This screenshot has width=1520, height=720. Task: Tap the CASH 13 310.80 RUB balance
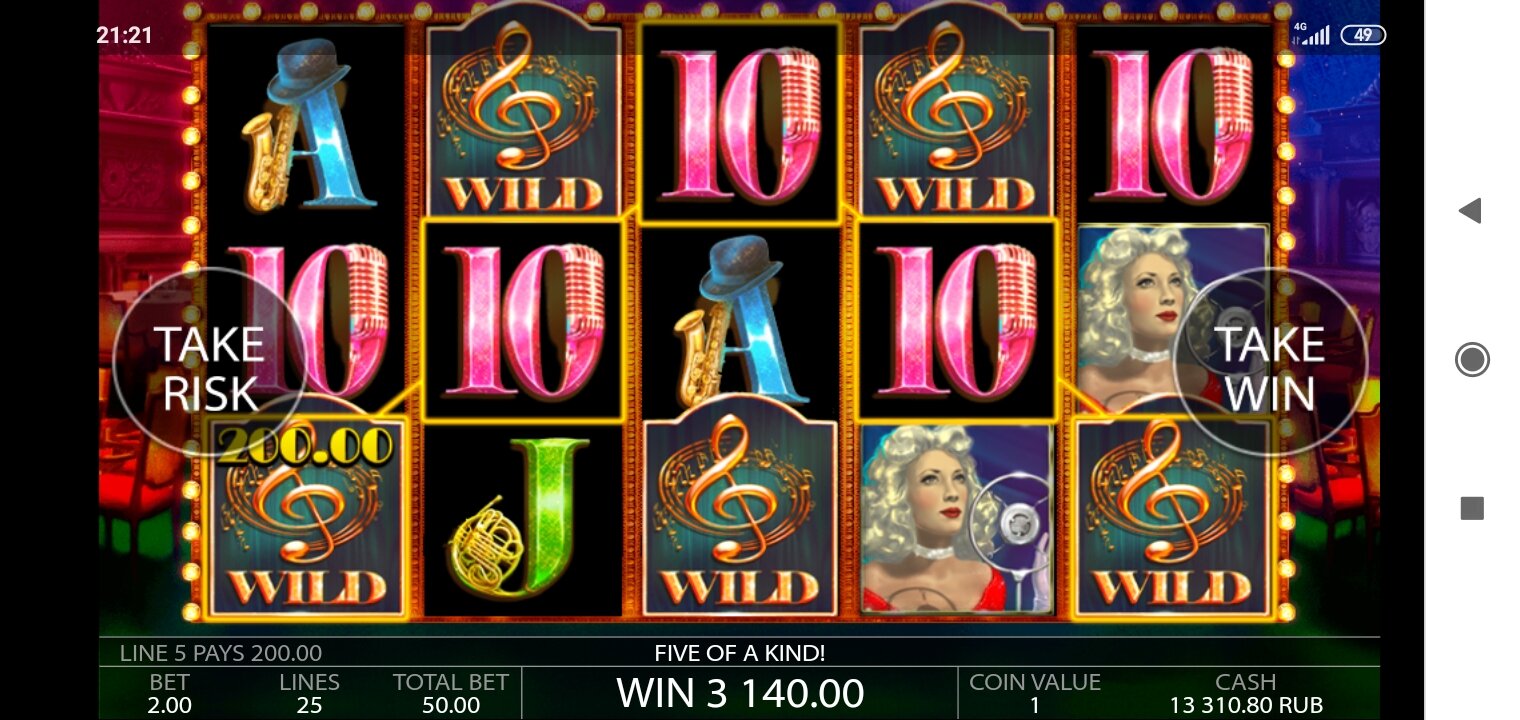(x=1246, y=693)
